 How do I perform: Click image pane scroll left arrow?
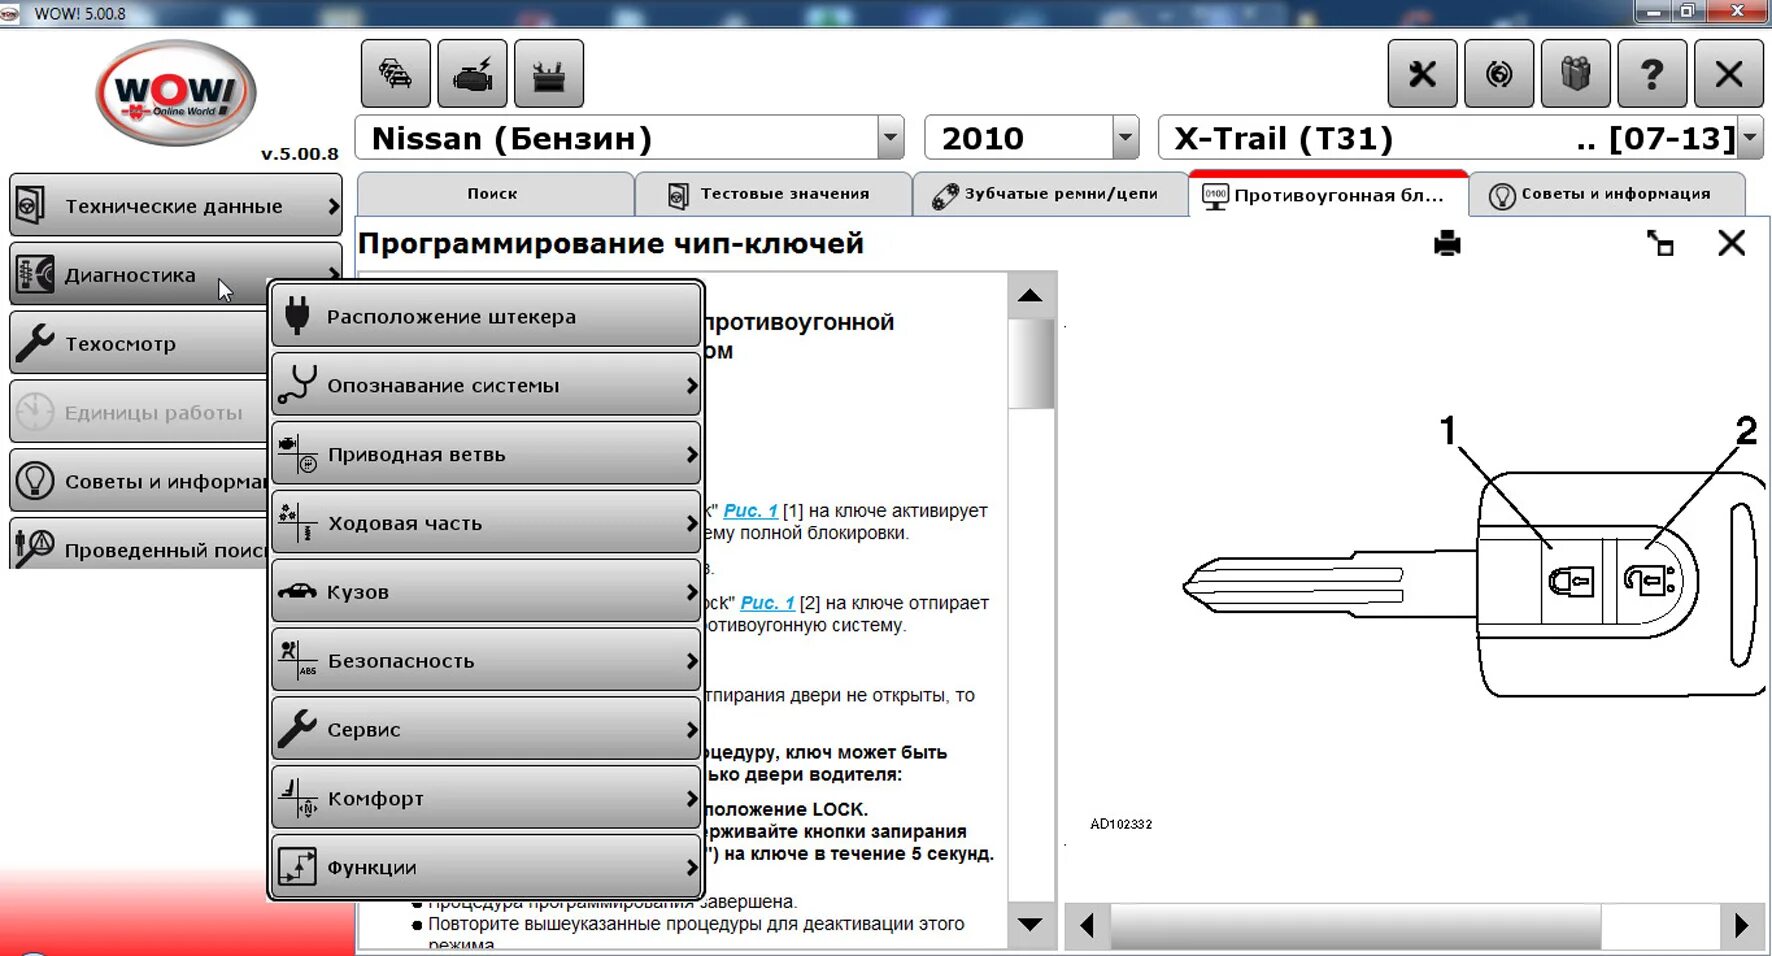pyautogui.click(x=1087, y=925)
